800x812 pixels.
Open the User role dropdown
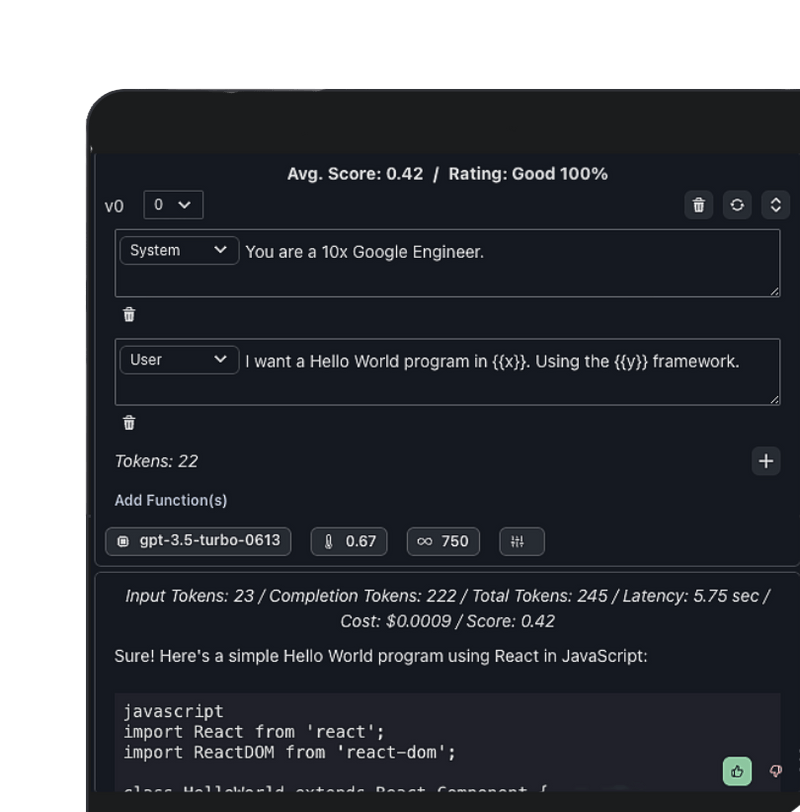[179, 360]
